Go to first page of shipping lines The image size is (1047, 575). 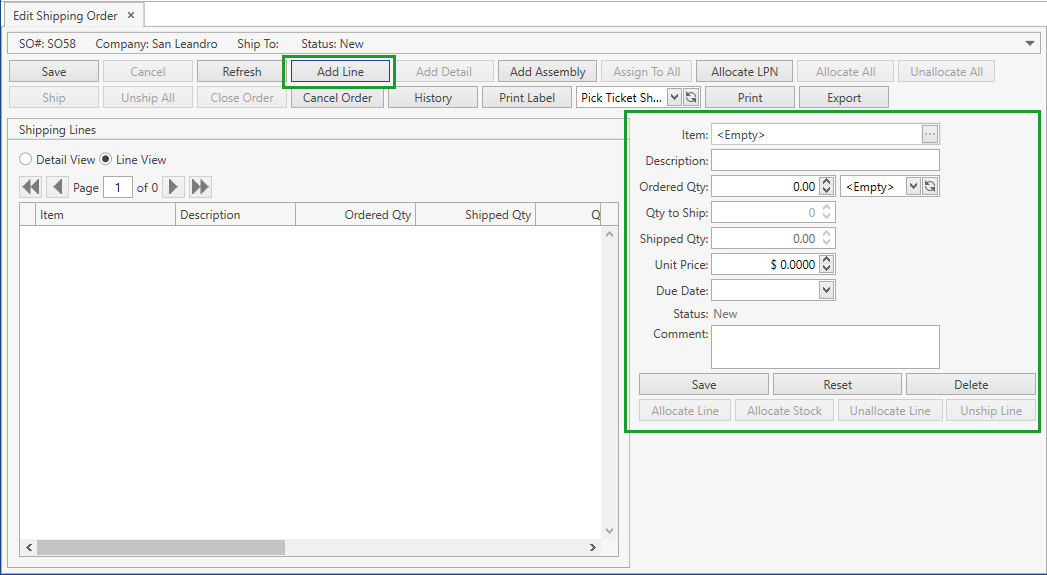(31, 187)
